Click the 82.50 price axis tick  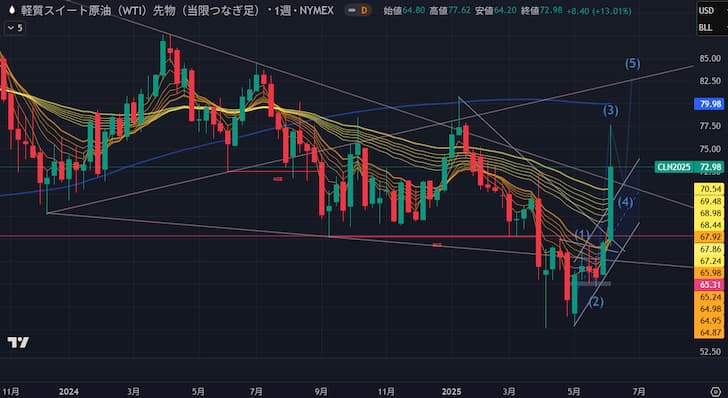[710, 81]
